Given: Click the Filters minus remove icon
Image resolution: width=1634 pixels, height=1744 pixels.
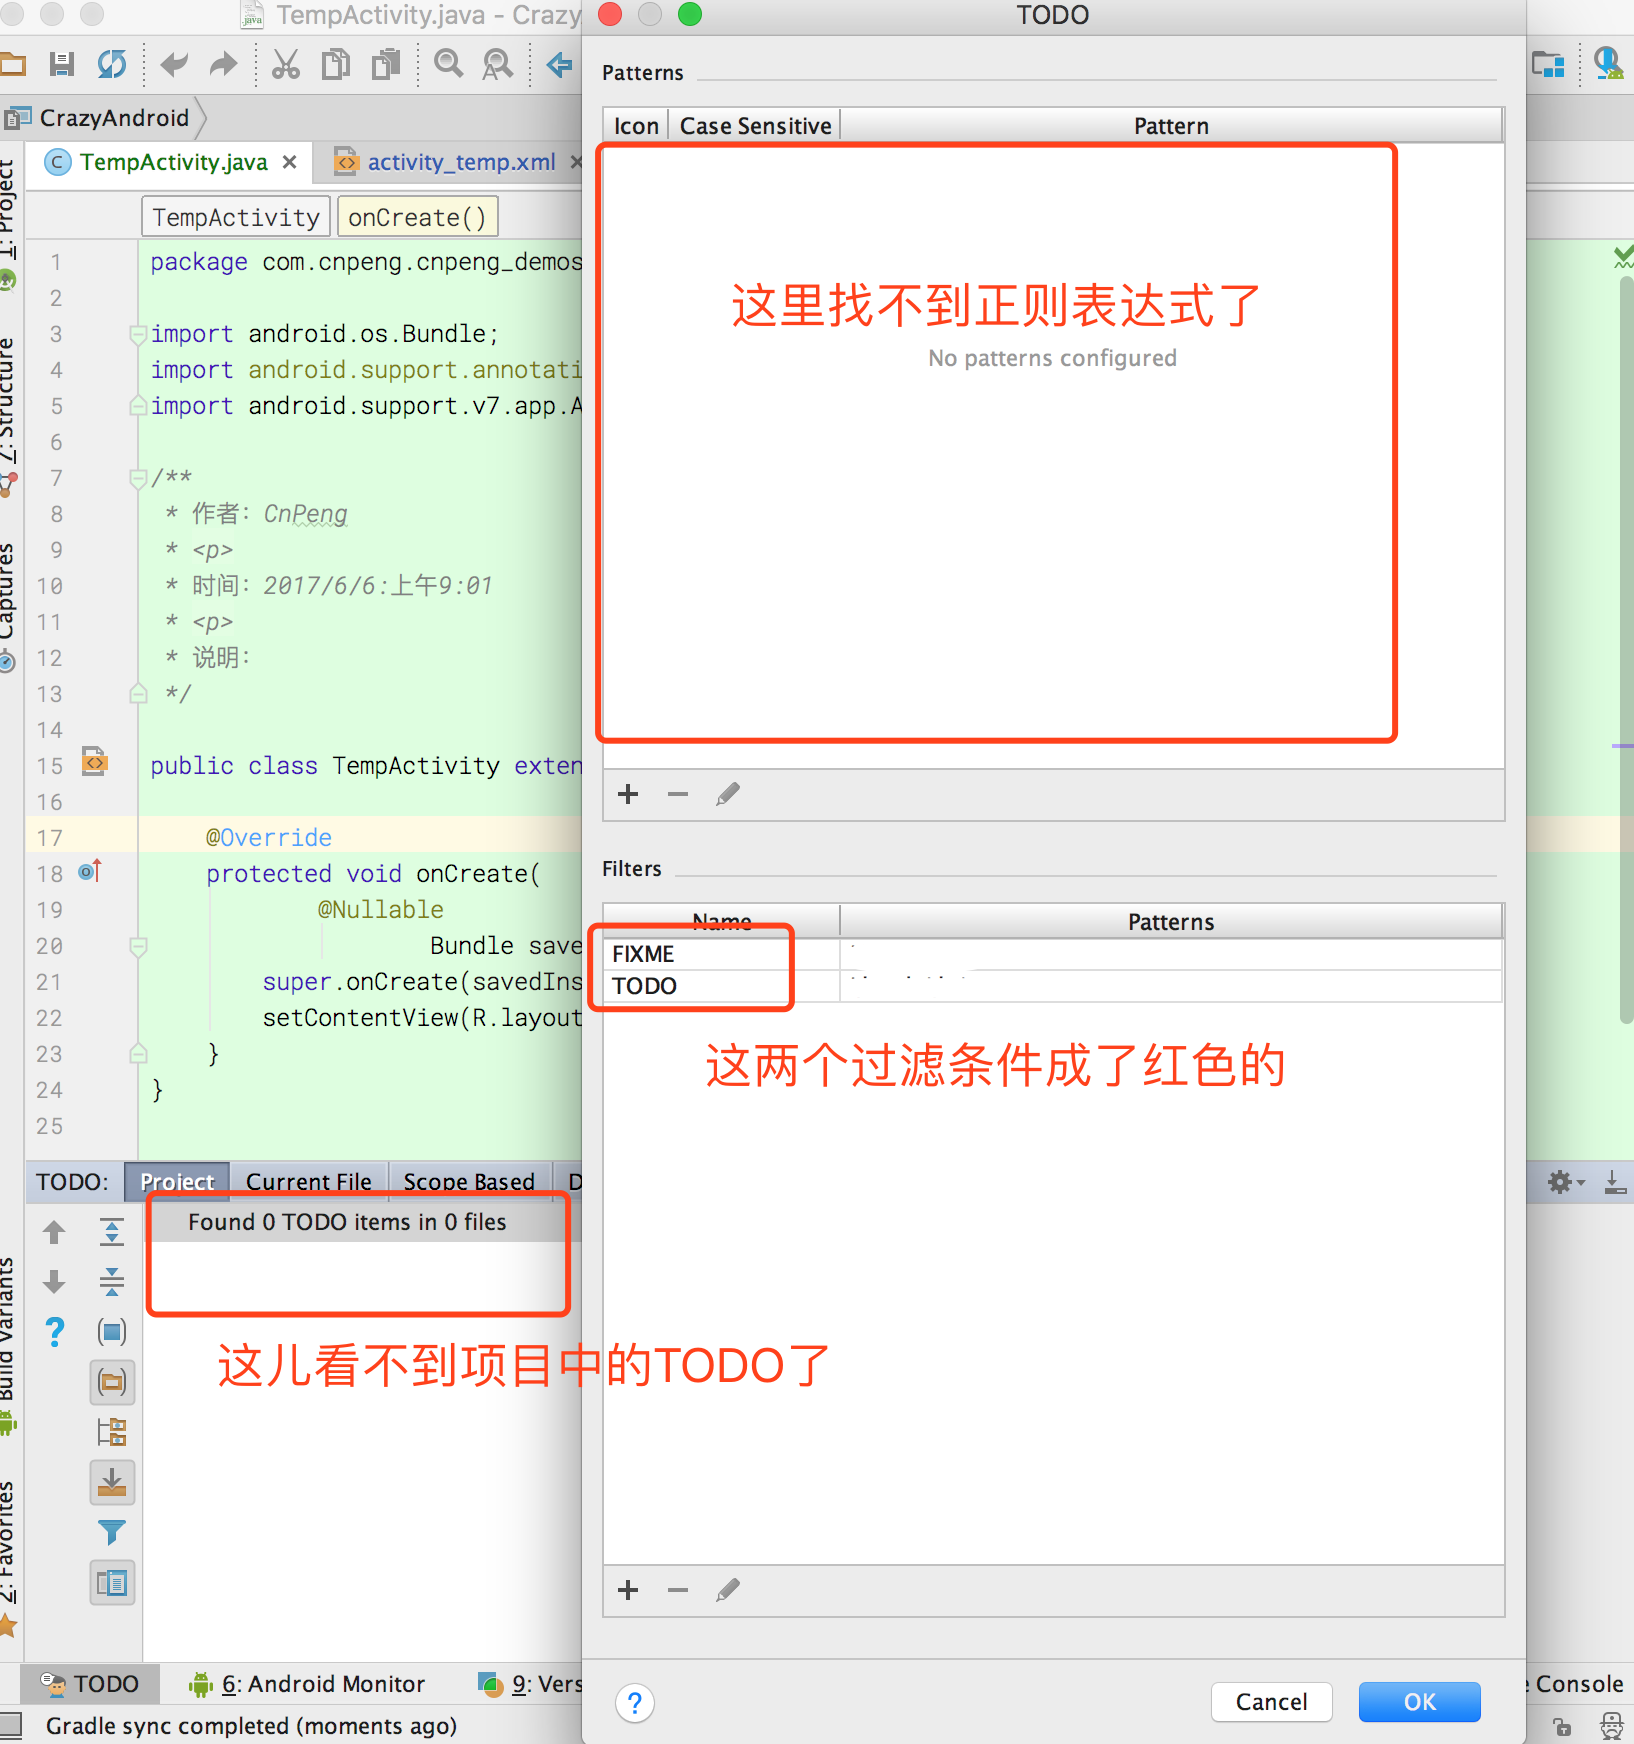Looking at the screenshot, I should point(678,1590).
